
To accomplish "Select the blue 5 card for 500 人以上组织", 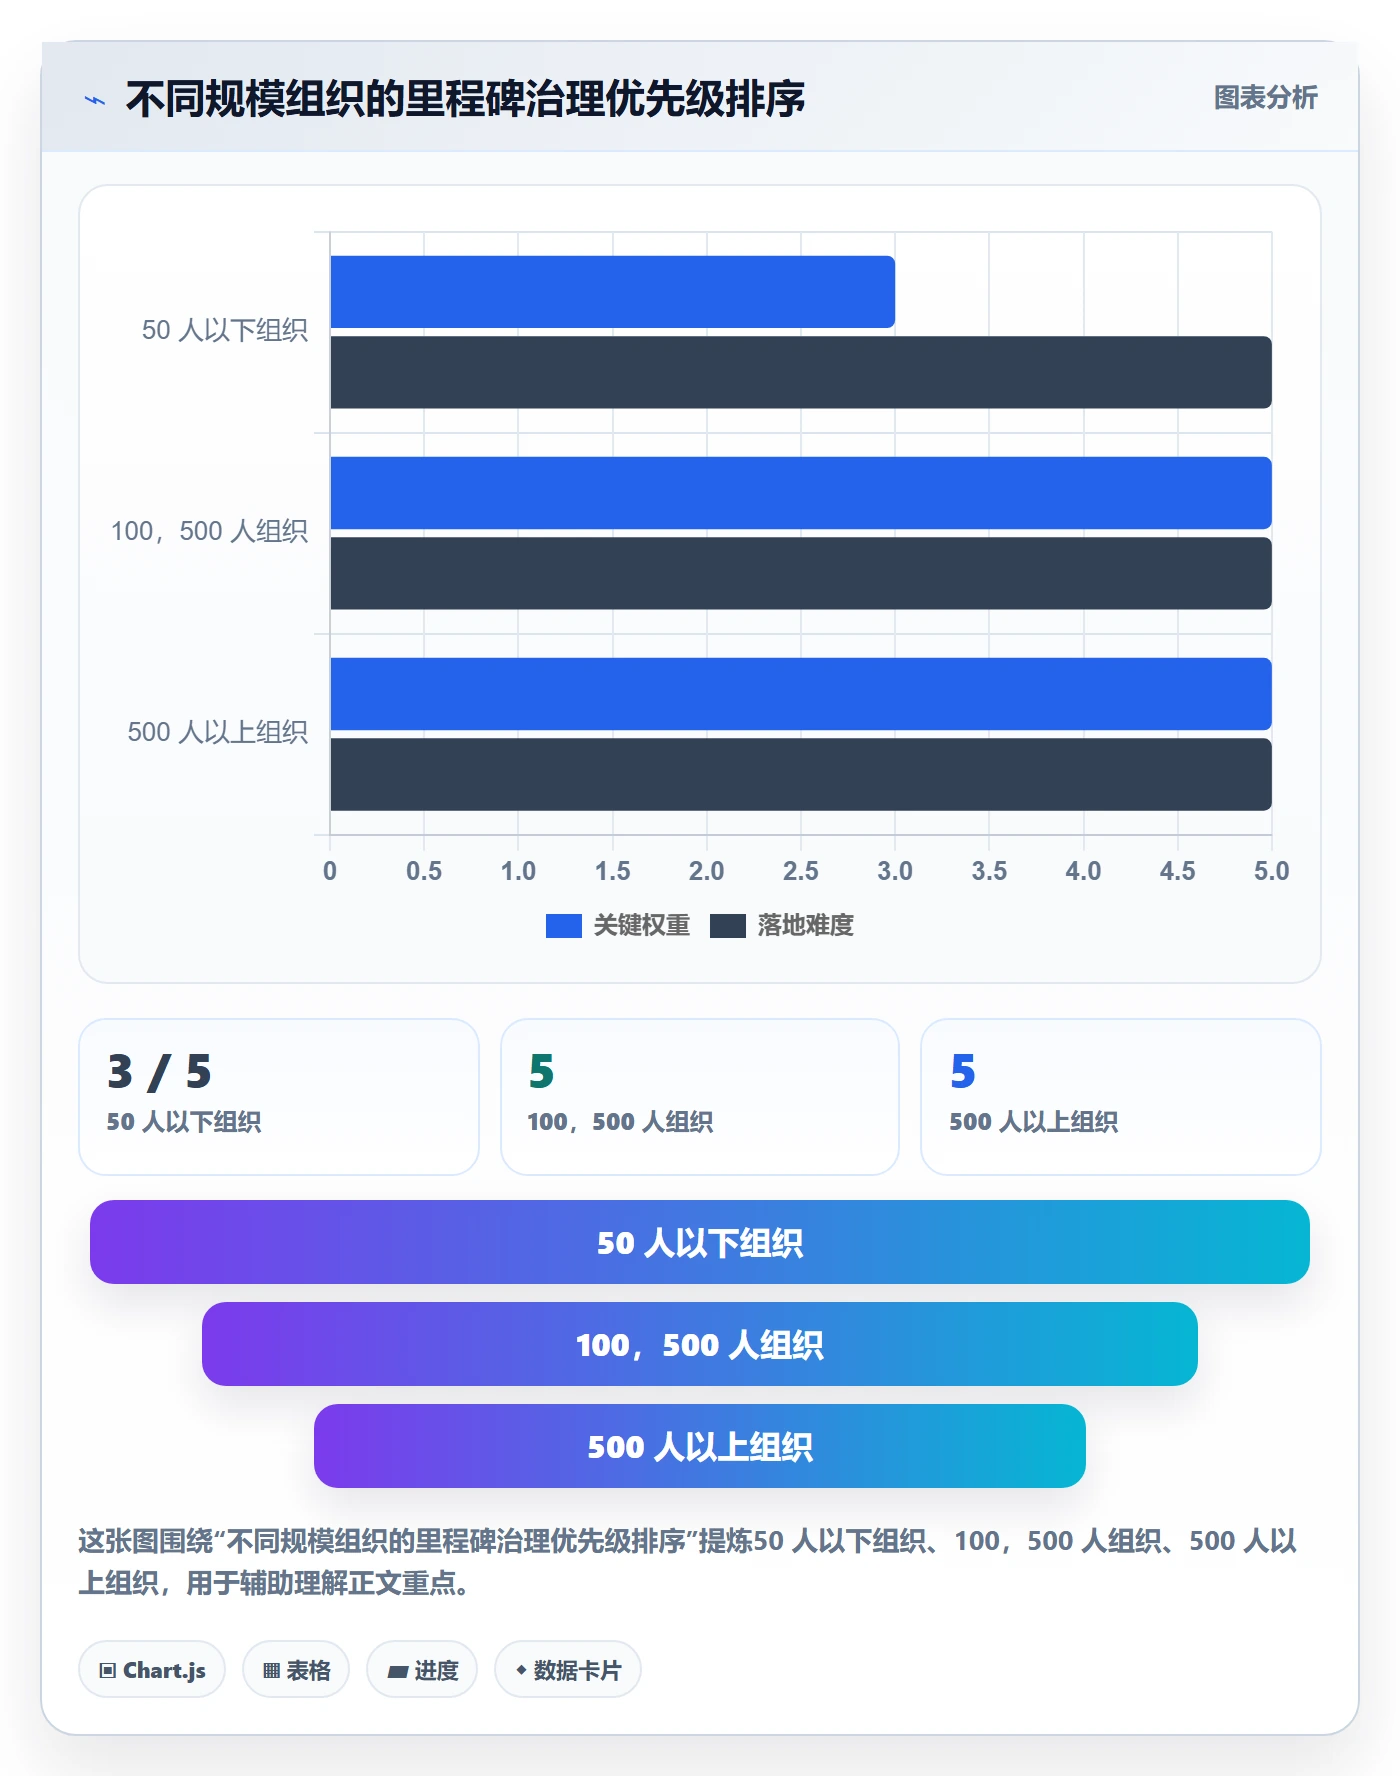I will [x=1121, y=1097].
